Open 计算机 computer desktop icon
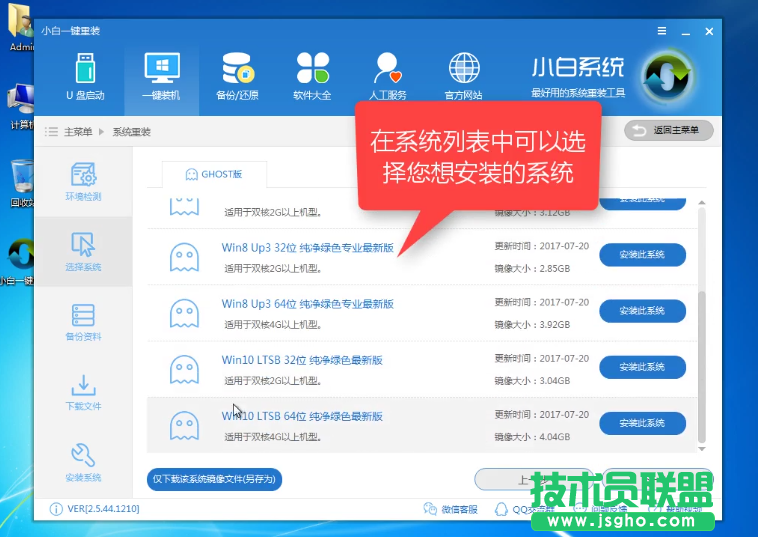 coord(21,106)
